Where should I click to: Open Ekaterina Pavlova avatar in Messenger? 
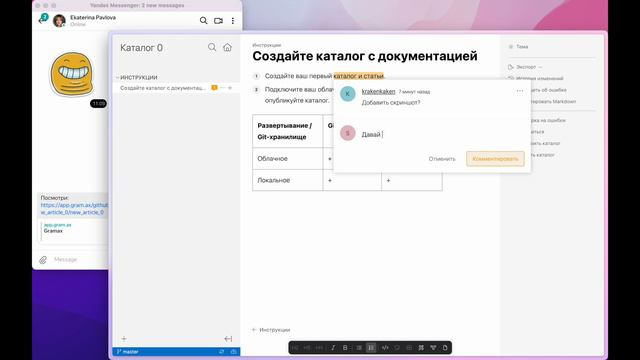click(59, 20)
